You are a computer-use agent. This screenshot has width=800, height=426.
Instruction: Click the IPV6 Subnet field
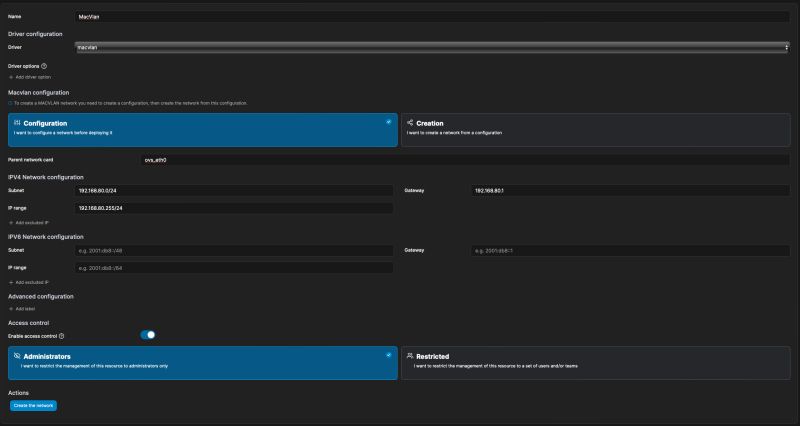[x=234, y=250]
